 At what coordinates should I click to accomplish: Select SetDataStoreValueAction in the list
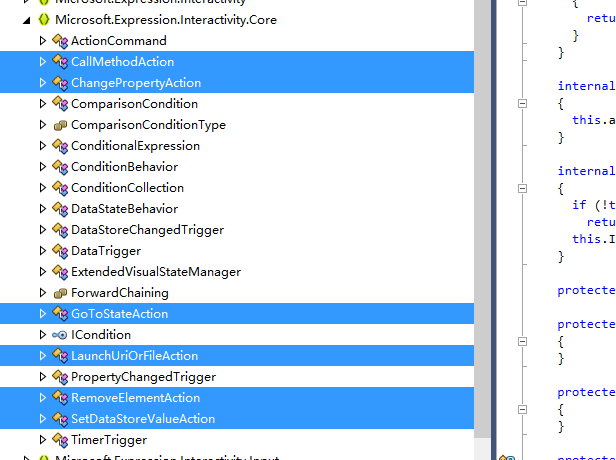click(142, 419)
